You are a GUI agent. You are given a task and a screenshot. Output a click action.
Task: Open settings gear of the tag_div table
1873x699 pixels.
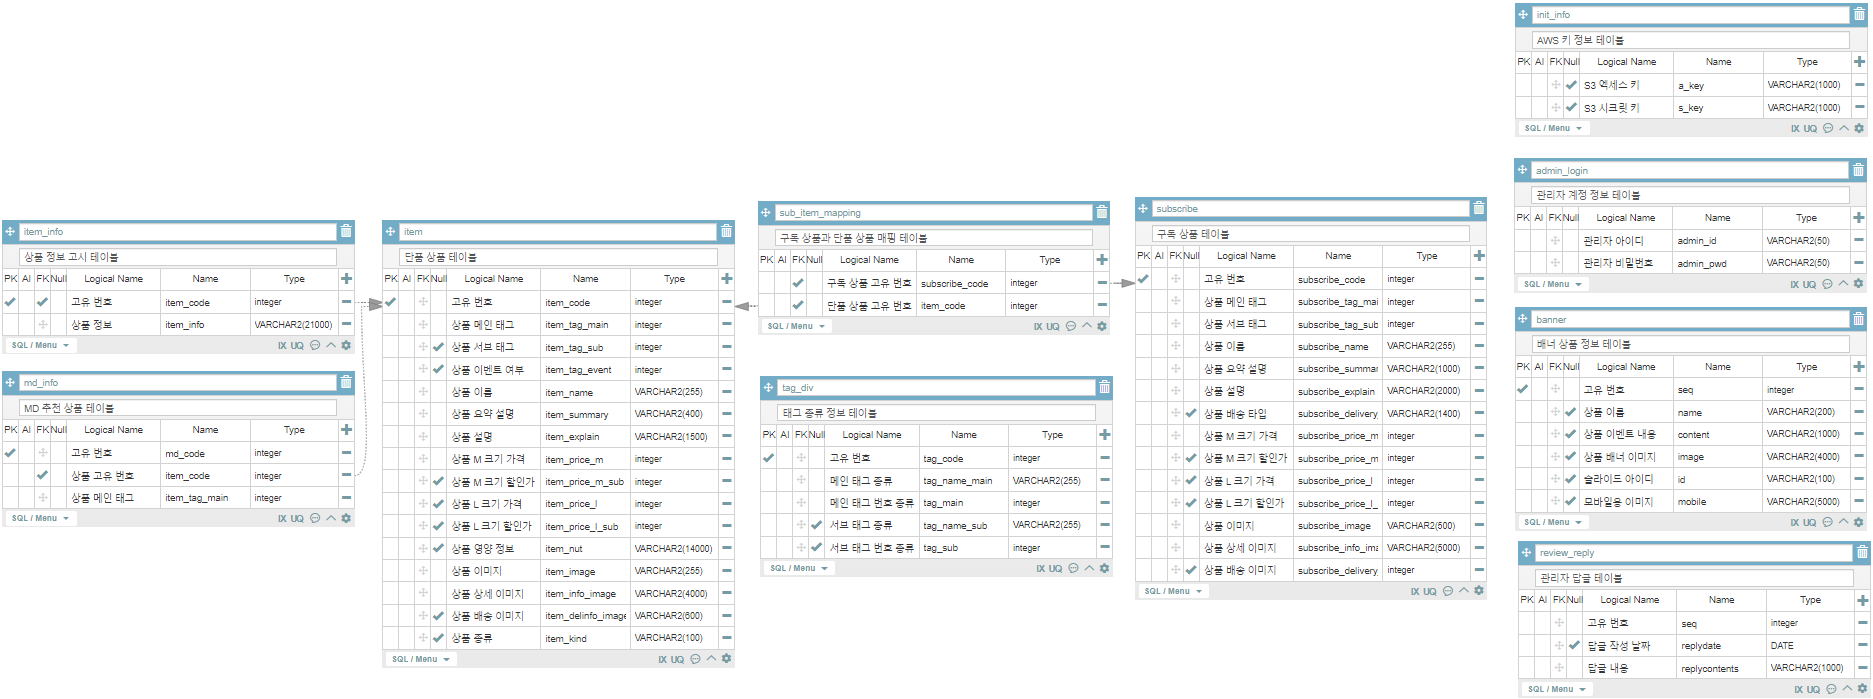(x=1105, y=568)
